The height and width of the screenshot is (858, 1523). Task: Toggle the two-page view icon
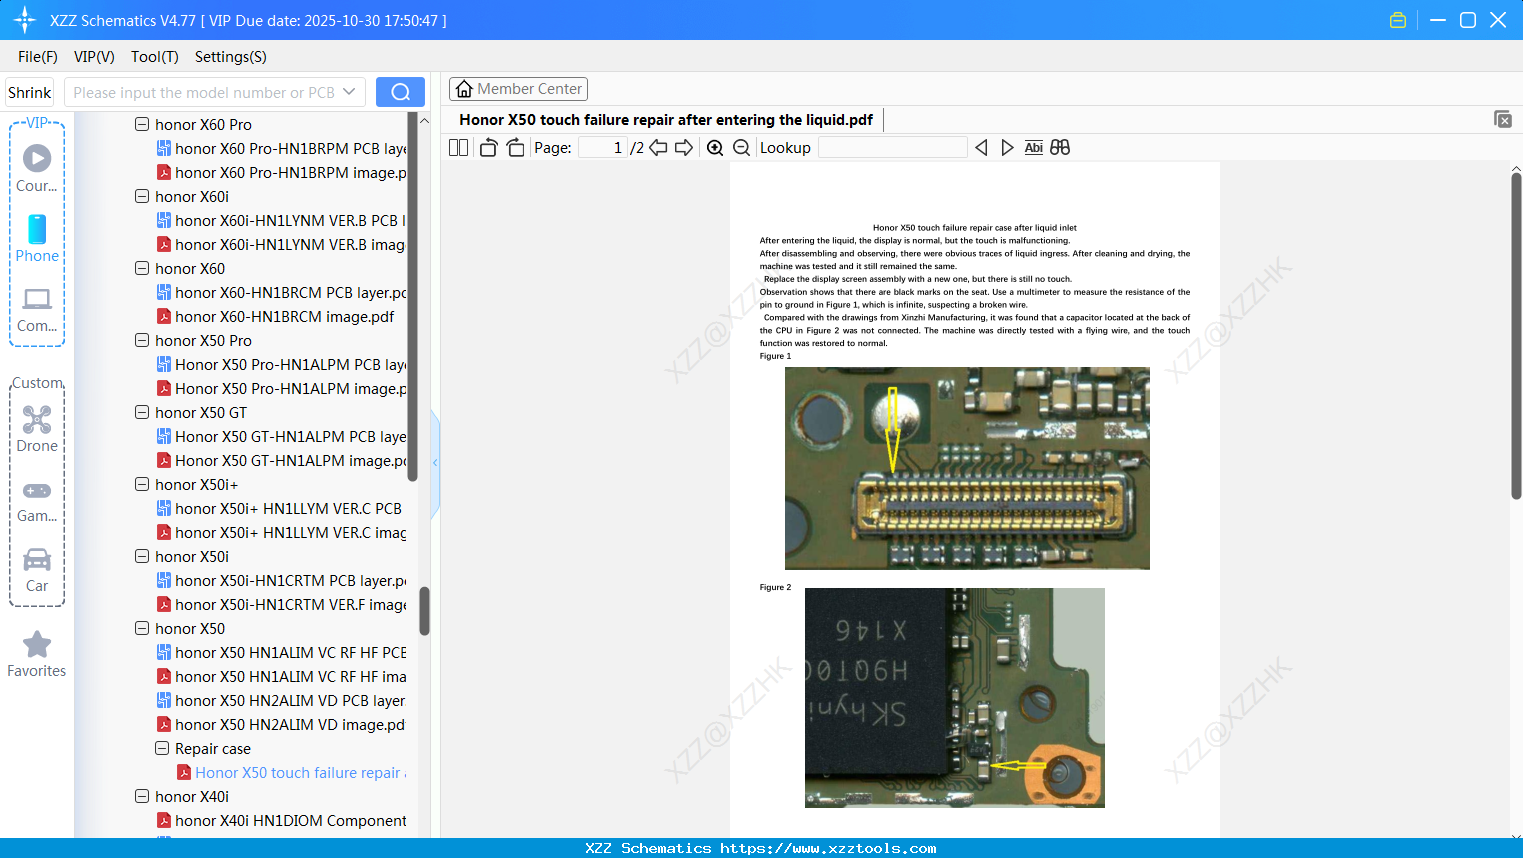point(458,148)
